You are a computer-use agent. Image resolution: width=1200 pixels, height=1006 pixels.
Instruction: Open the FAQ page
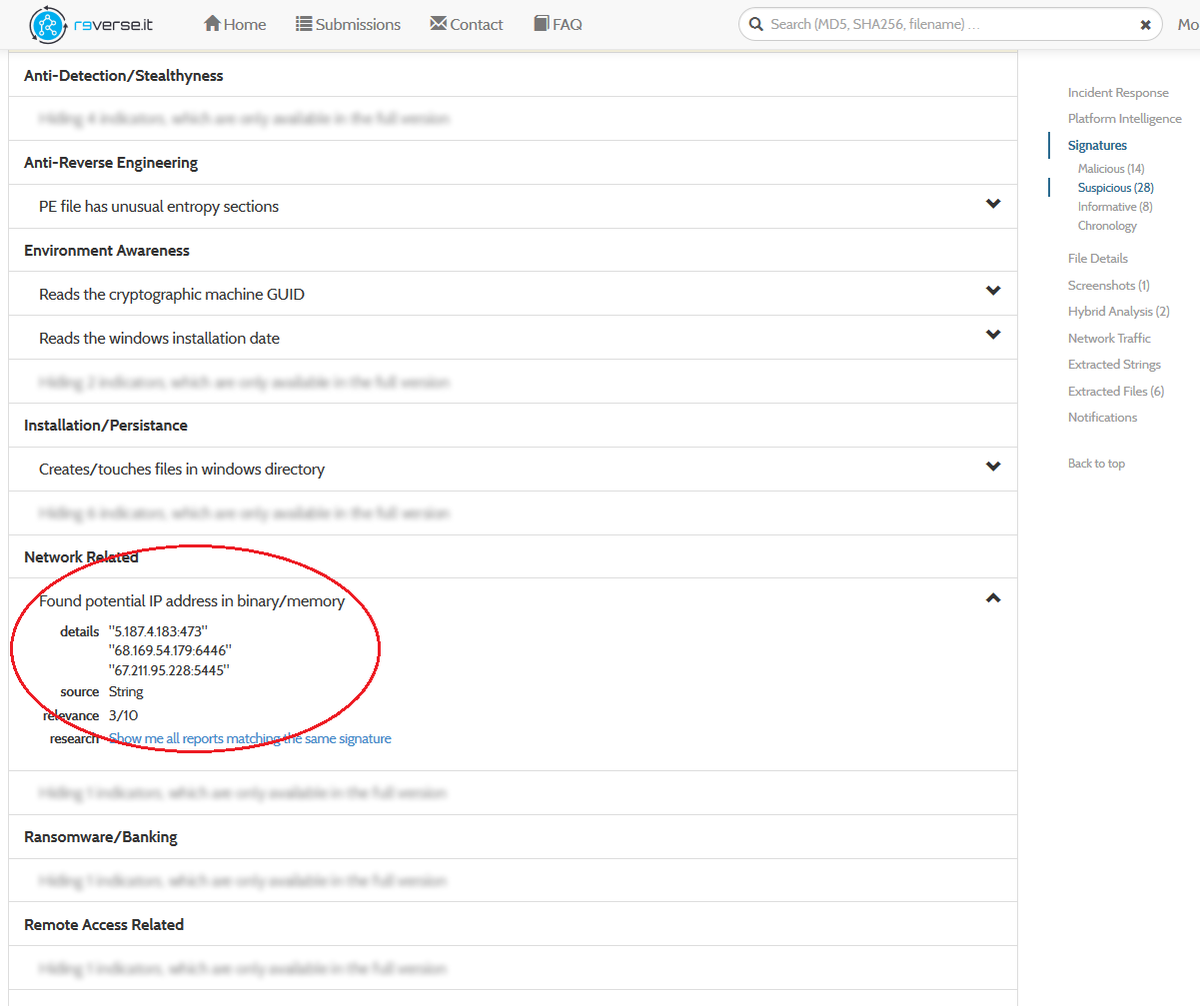(558, 24)
